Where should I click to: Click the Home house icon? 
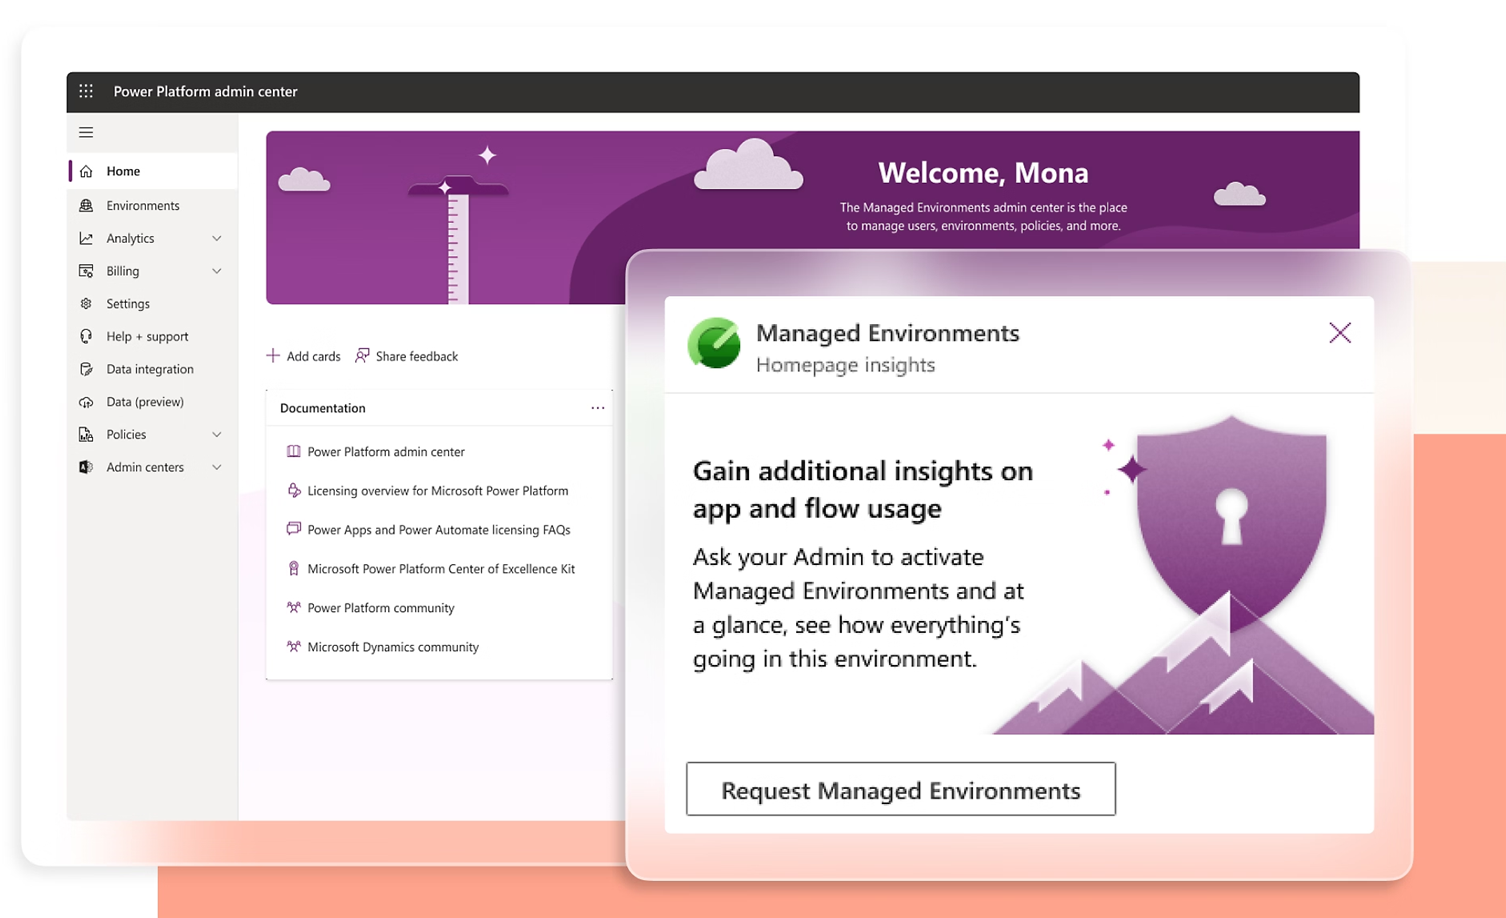(x=86, y=171)
